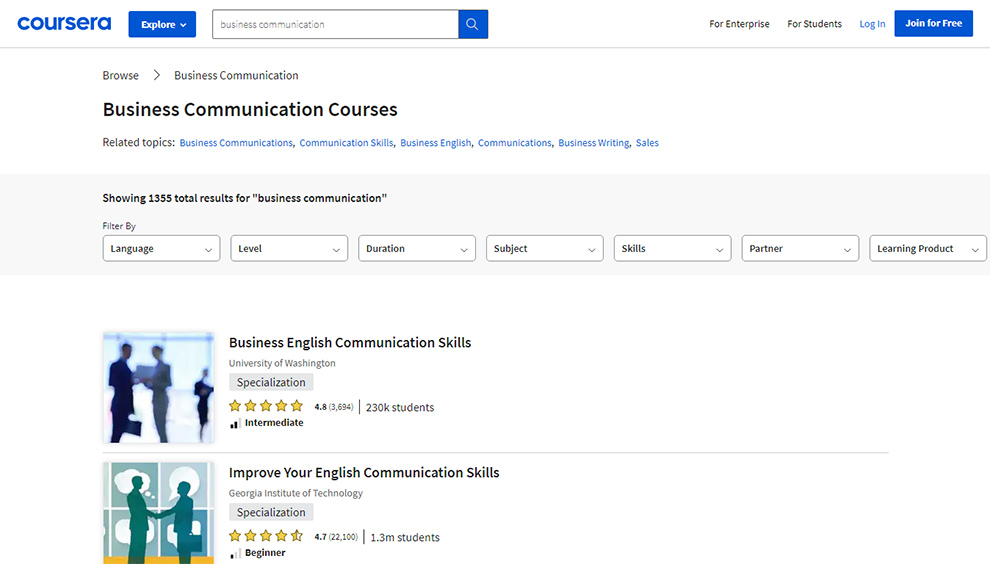Screen dimensions: 990x564
Task: Open the For Enterprise page
Action: [739, 24]
